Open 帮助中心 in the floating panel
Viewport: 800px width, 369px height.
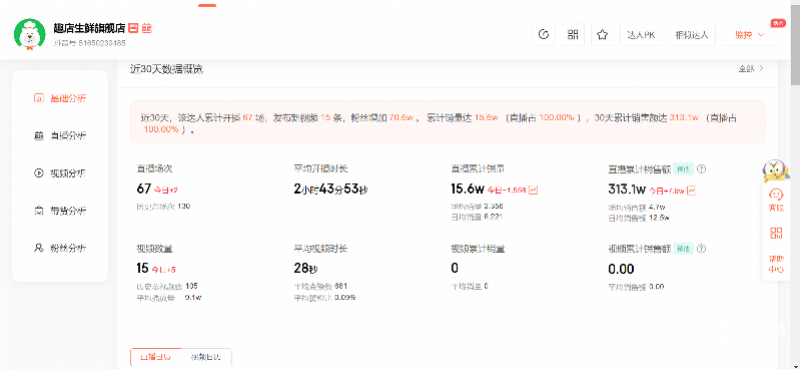pyautogui.click(x=776, y=263)
